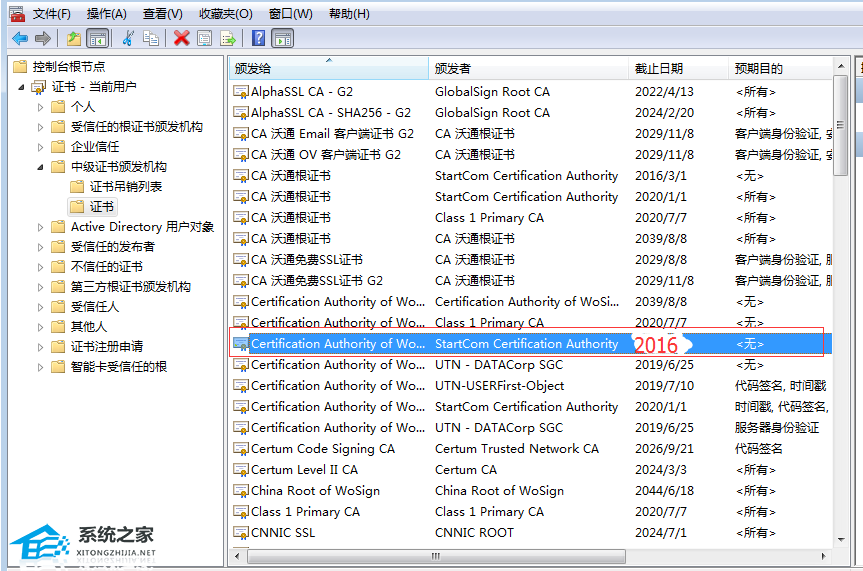Screen dimensions: 863x571
Task: Click folder icon of 智能卡受信任的根
Action: click(x=58, y=367)
